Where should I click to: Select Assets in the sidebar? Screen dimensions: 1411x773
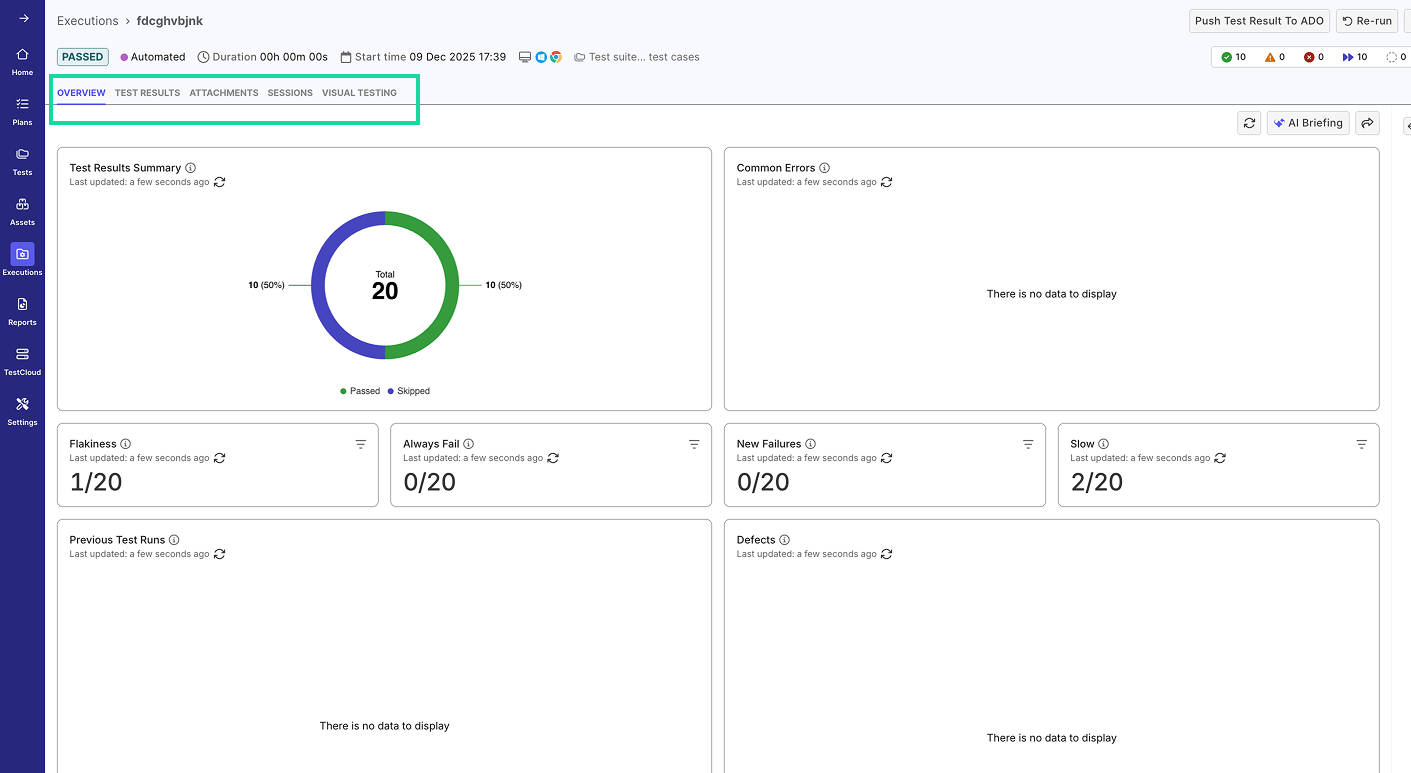pyautogui.click(x=22, y=210)
